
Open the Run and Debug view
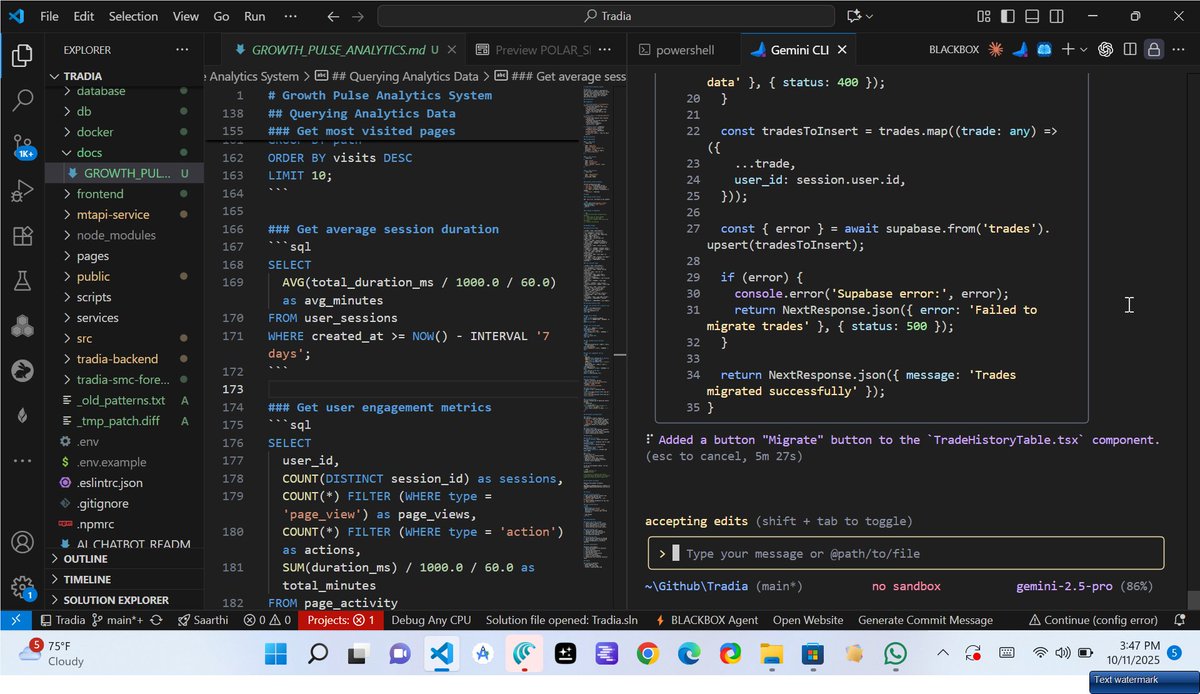[22, 191]
